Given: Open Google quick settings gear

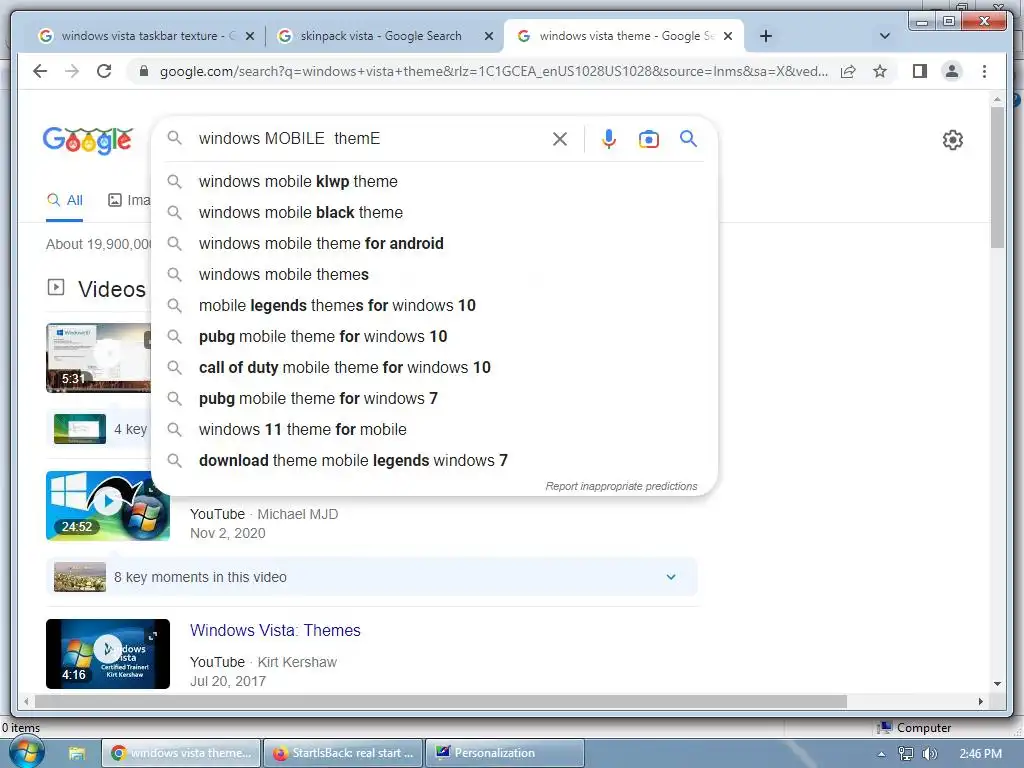Looking at the screenshot, I should click(952, 140).
